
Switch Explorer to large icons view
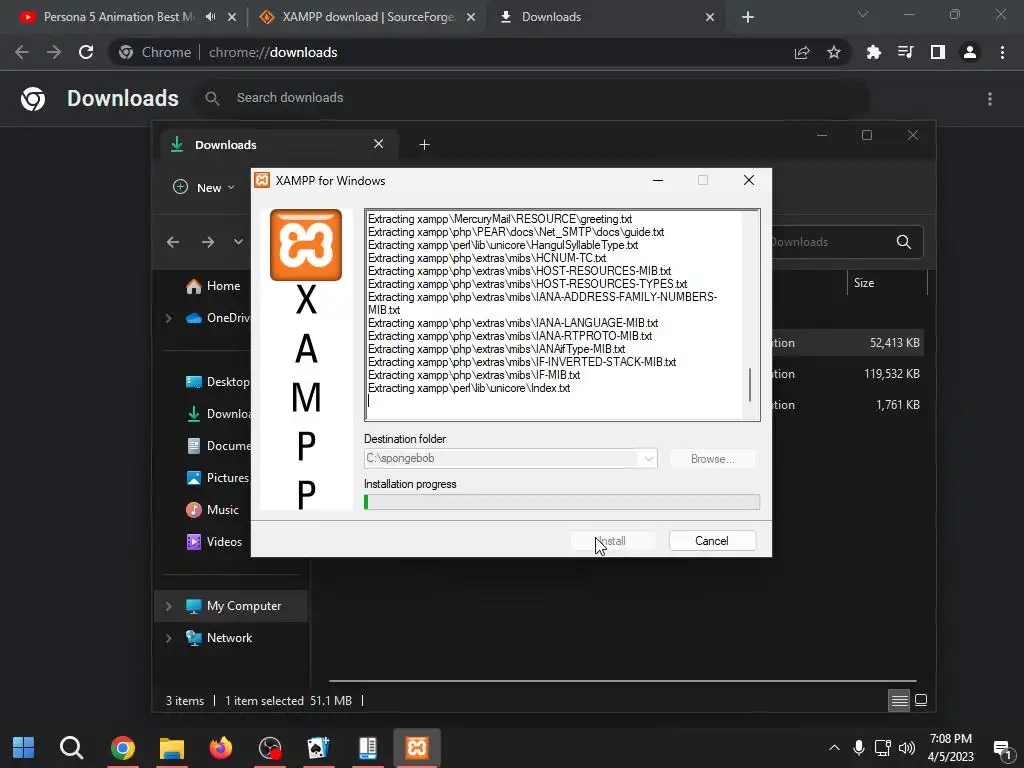[921, 701]
